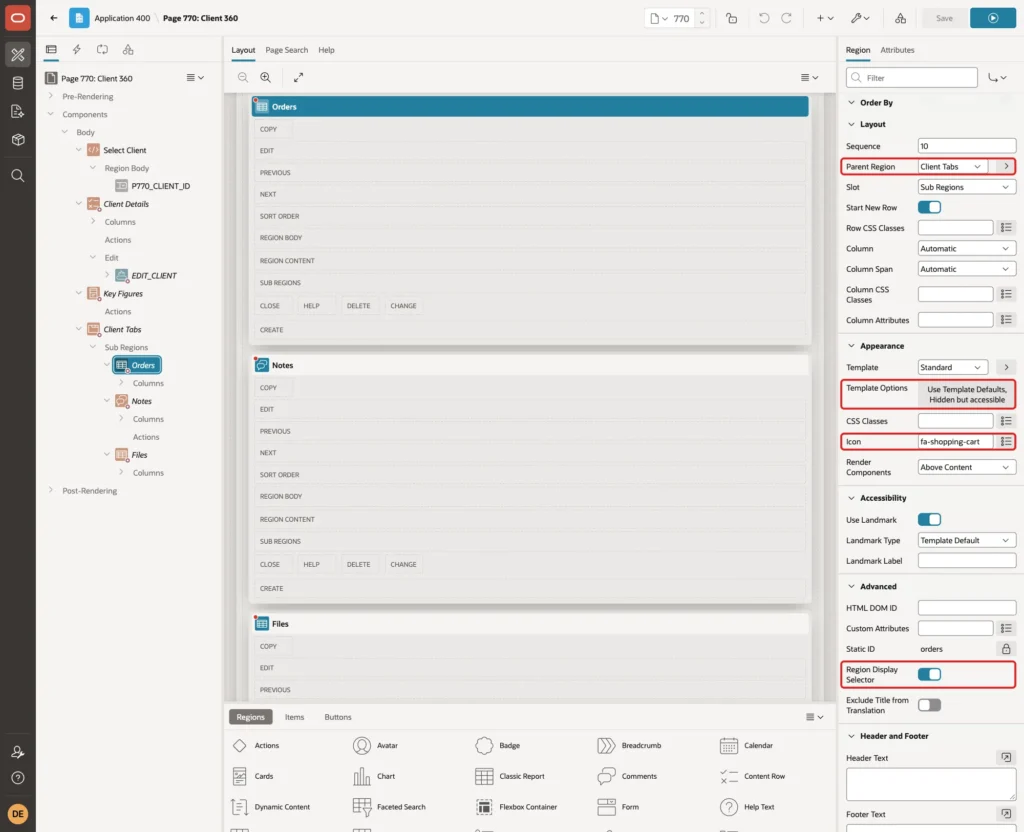Go to the Parent Region arrow button

click(x=1006, y=167)
